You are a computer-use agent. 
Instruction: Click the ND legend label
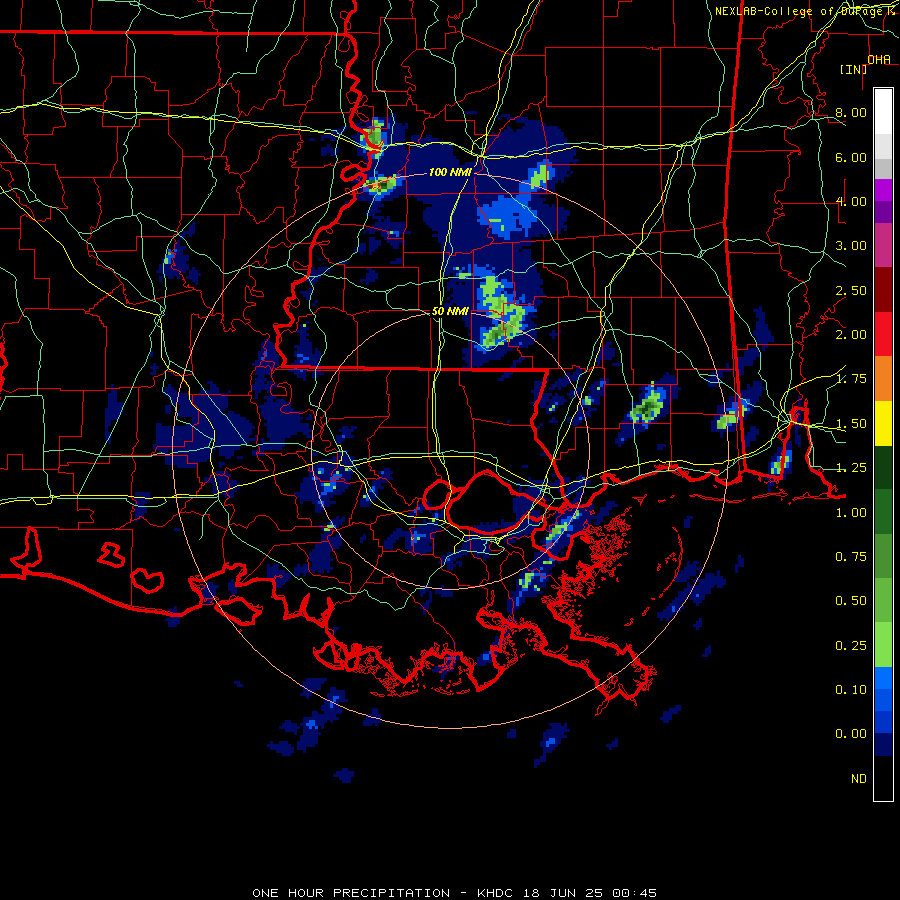coord(859,779)
